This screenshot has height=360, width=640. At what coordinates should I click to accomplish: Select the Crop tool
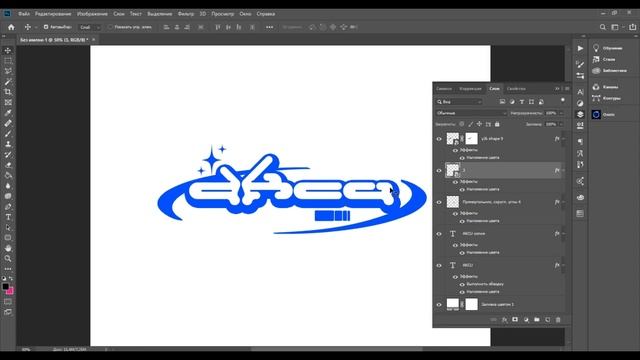click(x=8, y=92)
